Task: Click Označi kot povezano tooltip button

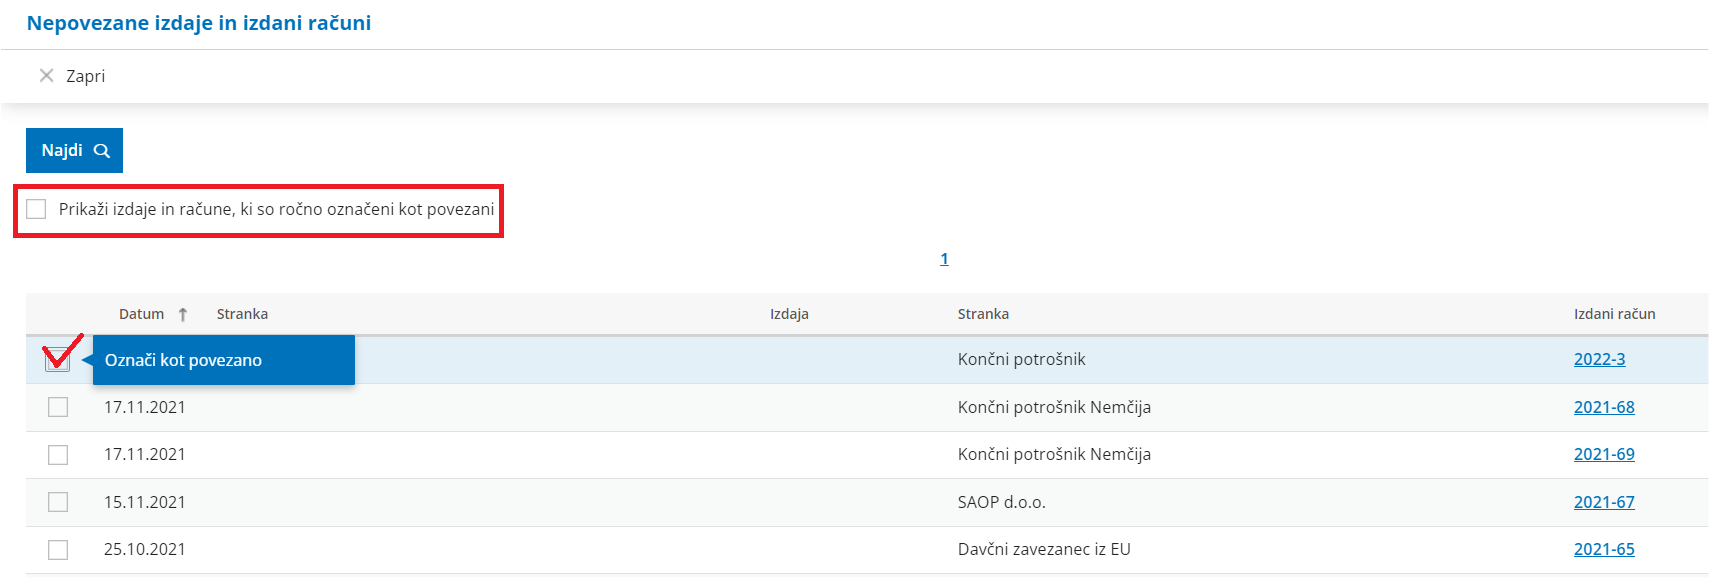Action: pos(224,360)
